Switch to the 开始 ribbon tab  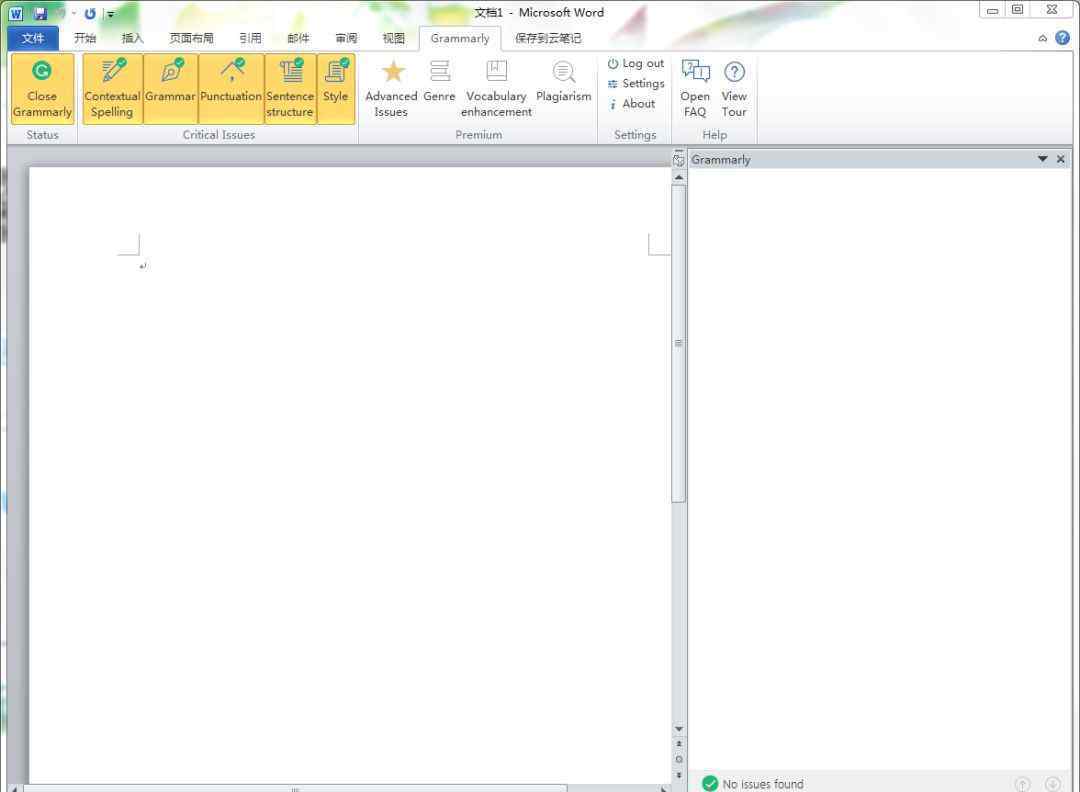tap(85, 38)
